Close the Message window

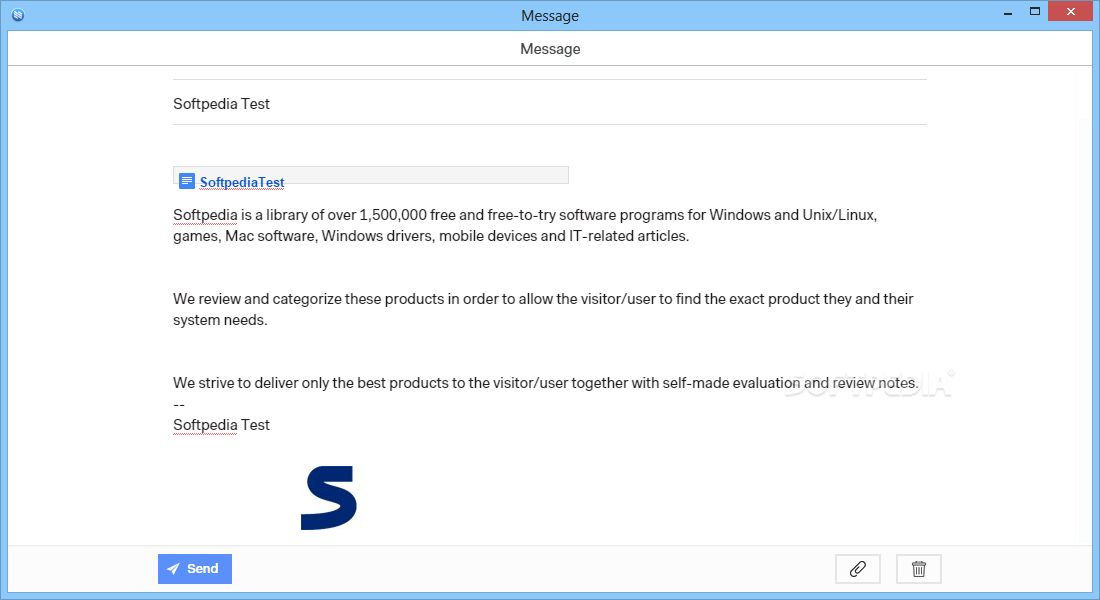1071,11
